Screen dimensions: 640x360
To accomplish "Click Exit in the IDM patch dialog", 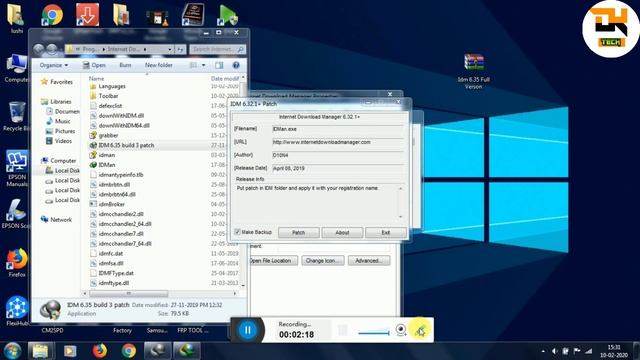I will click(x=386, y=232).
